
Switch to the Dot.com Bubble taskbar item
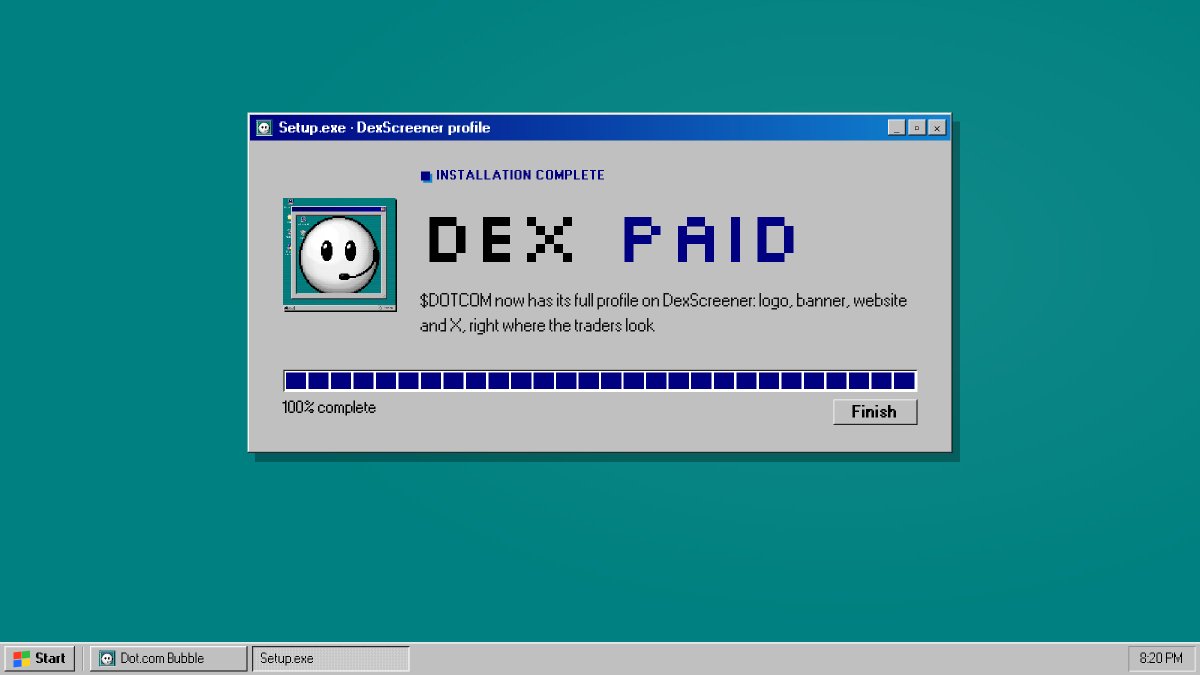tap(168, 658)
